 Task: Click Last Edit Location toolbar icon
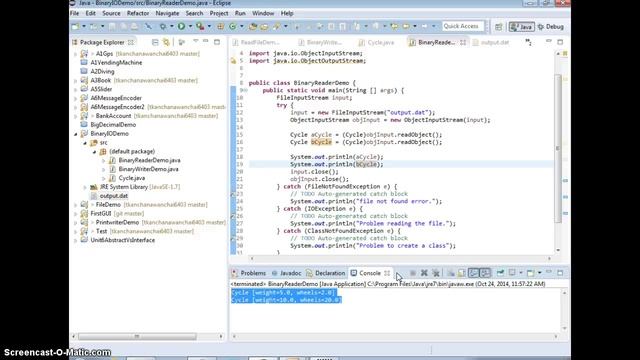click(394, 27)
